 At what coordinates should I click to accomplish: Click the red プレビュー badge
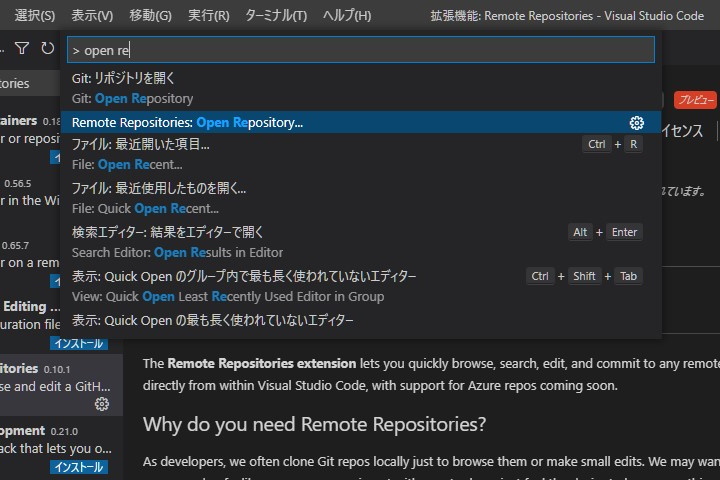coord(695,100)
